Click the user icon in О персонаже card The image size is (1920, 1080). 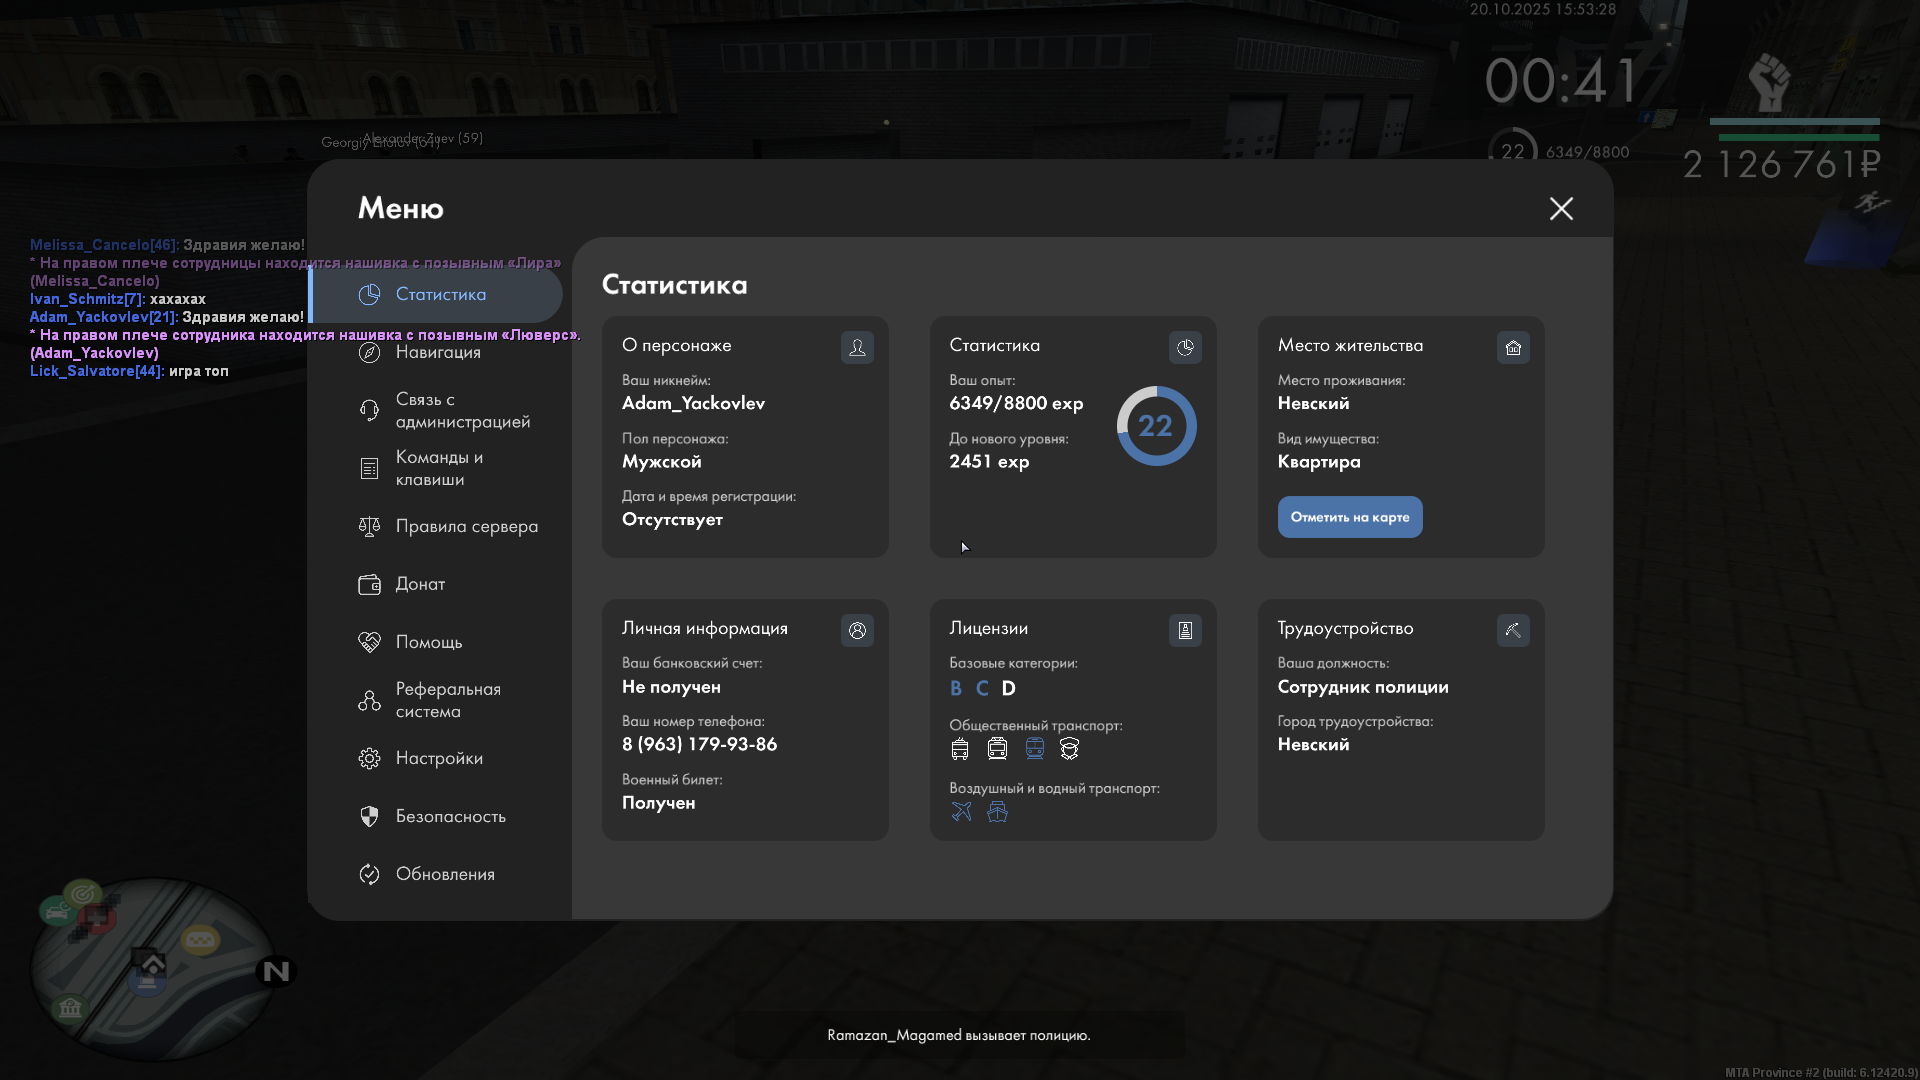(x=857, y=347)
